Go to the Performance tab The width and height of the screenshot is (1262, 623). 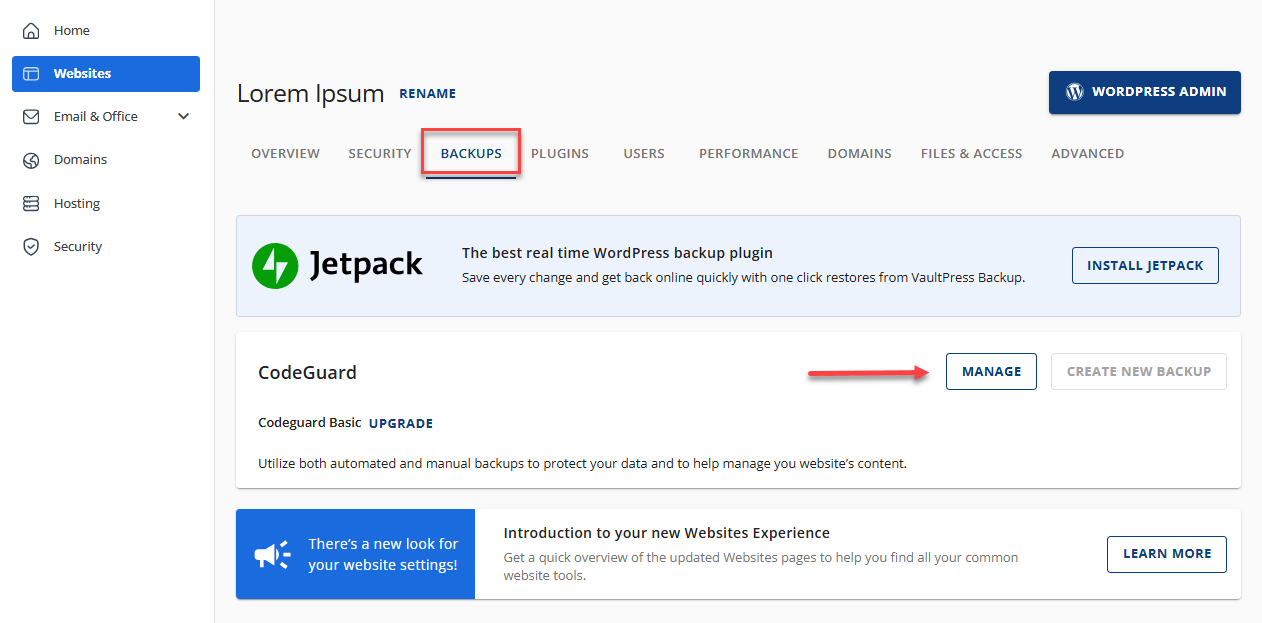(x=748, y=154)
